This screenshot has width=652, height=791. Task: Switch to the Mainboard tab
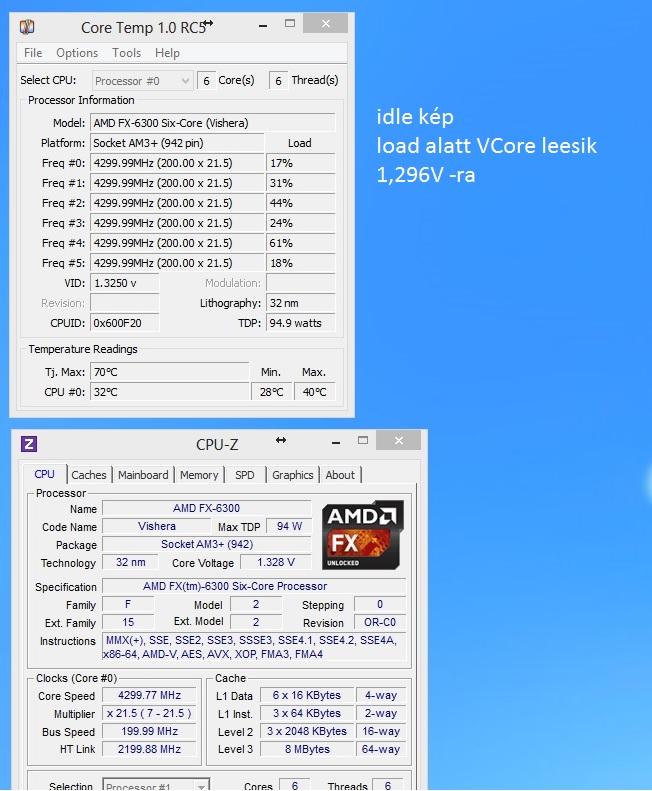(x=143, y=475)
